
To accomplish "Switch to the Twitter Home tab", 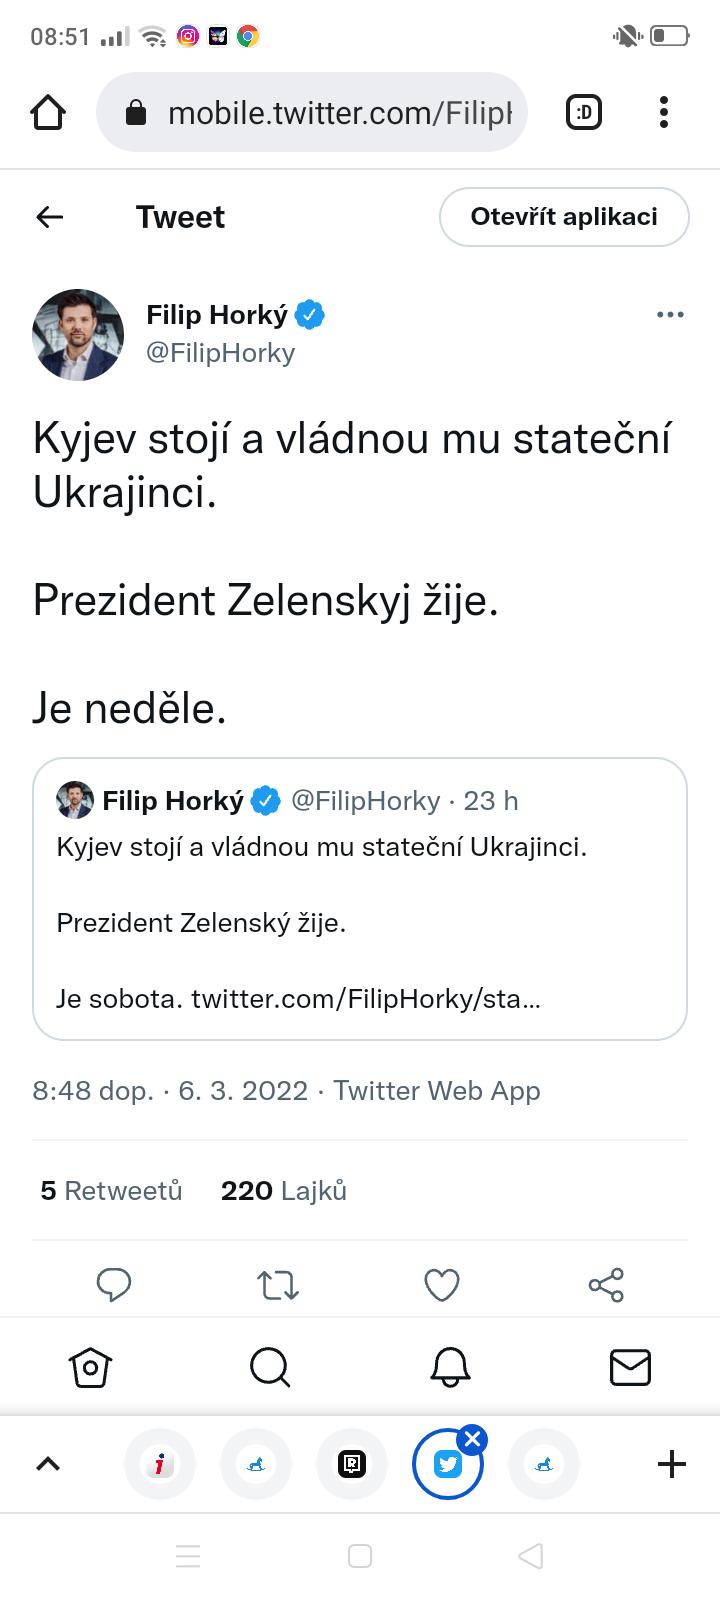I will point(90,1367).
